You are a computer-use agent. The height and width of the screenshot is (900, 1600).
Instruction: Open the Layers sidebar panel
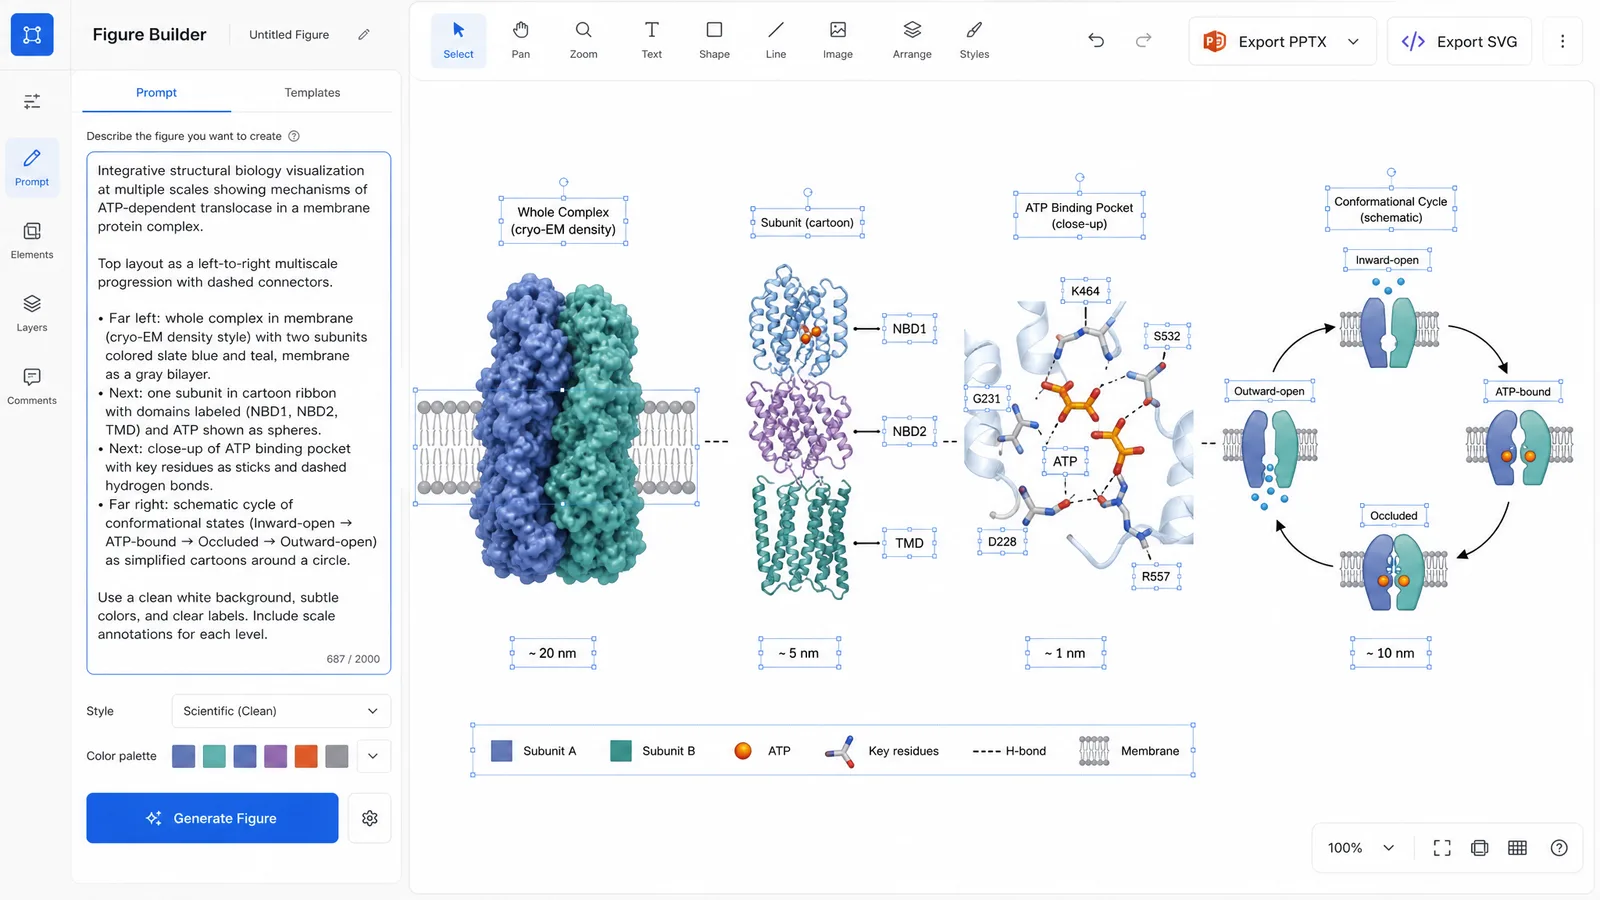point(32,313)
